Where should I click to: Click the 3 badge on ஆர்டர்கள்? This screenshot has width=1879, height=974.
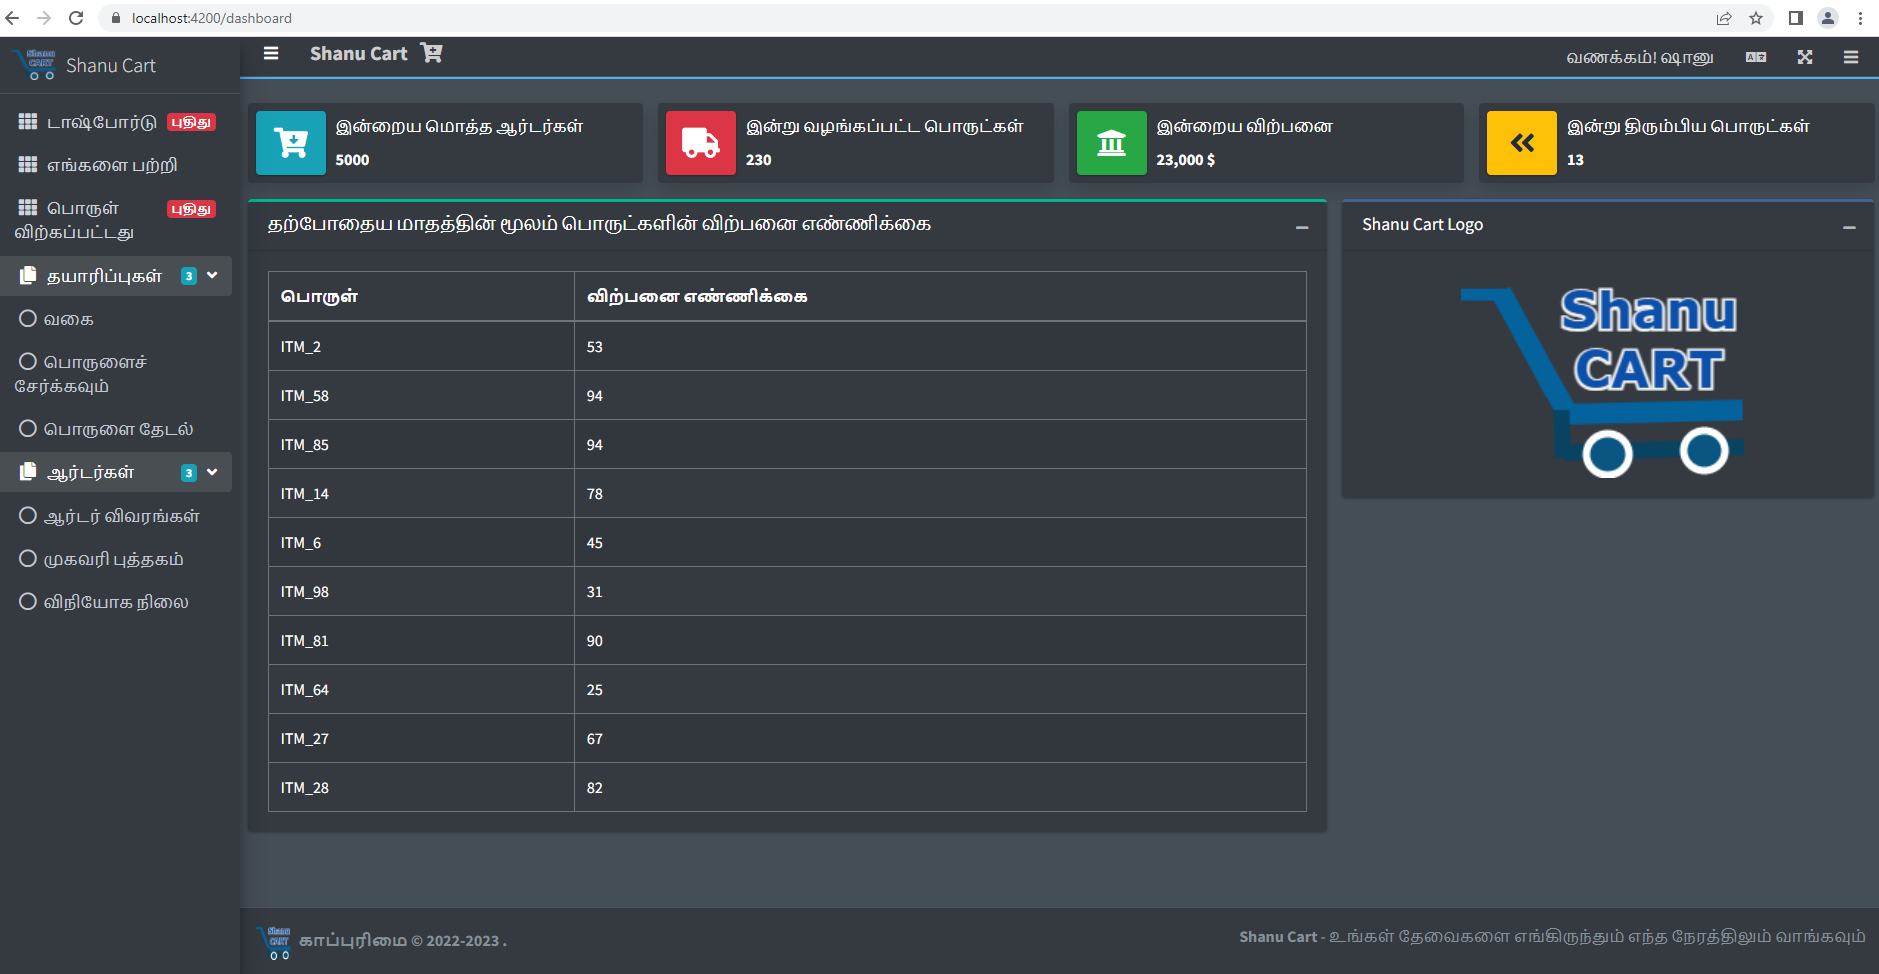(189, 473)
